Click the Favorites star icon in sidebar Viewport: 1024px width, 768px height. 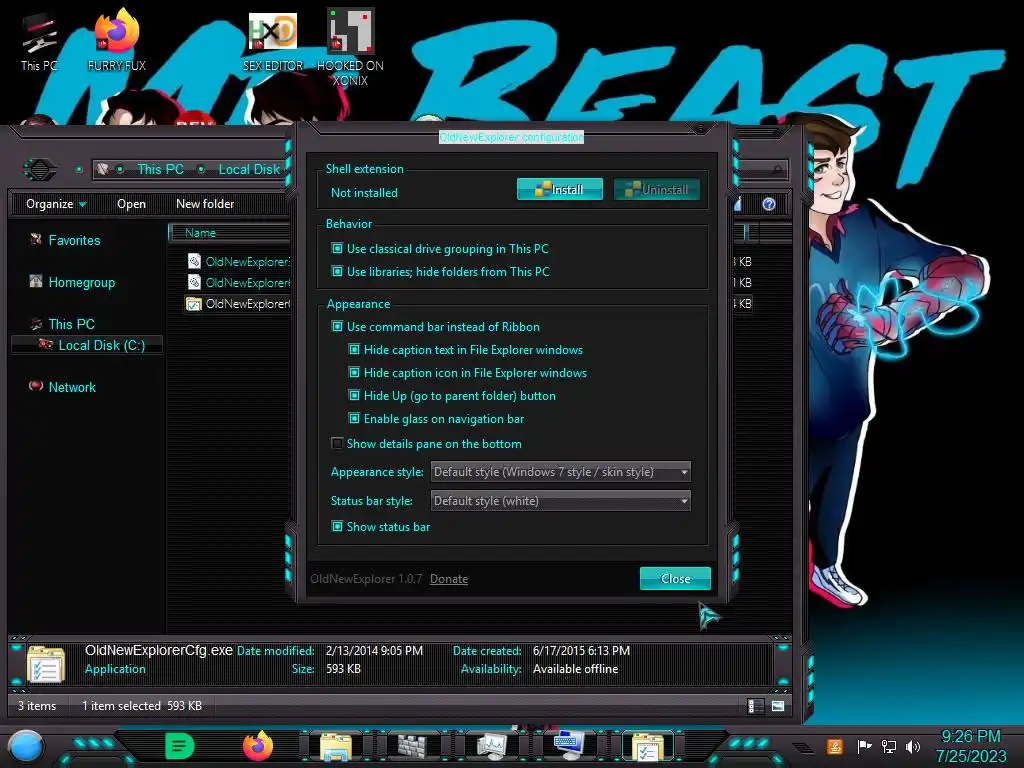point(36,240)
